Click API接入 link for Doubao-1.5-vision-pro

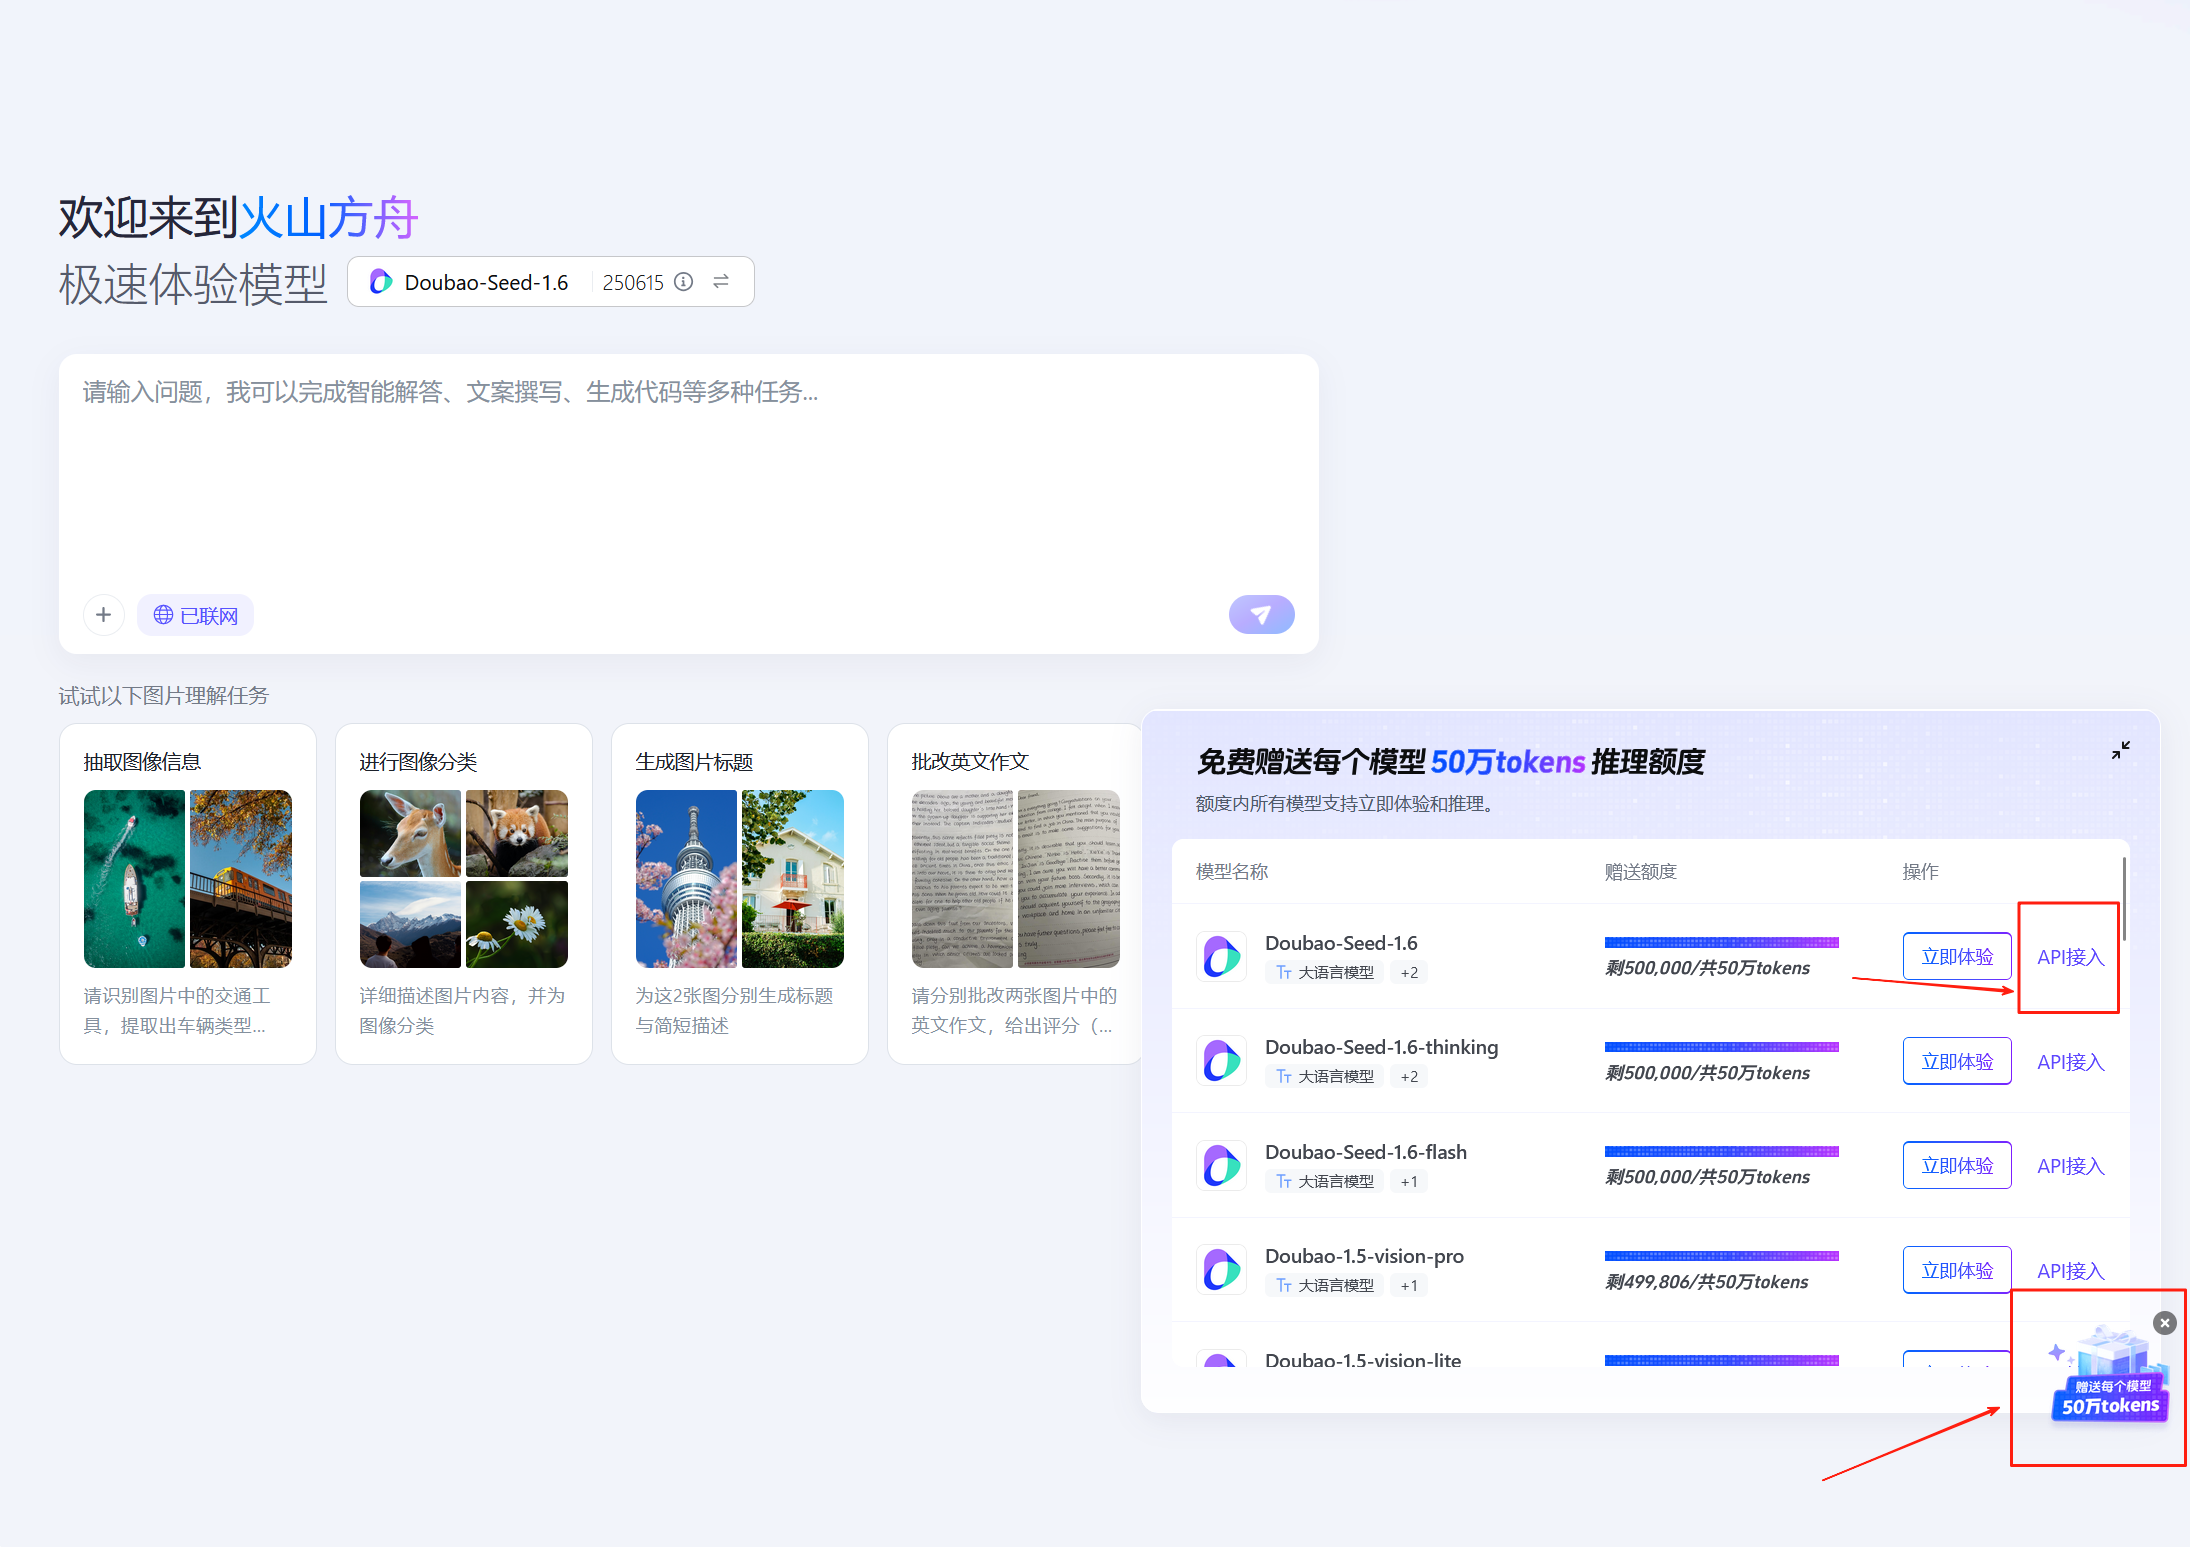tap(2071, 1271)
